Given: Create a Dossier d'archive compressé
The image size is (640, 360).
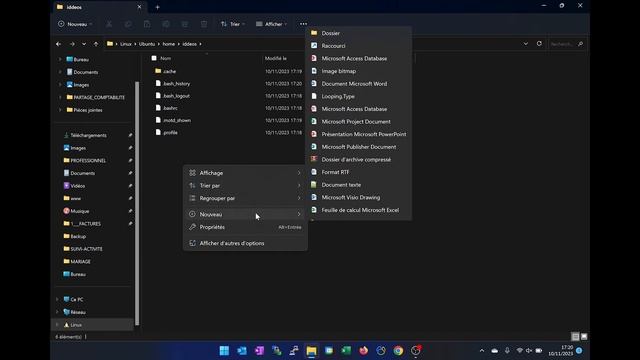Looking at the screenshot, I should (358, 159).
